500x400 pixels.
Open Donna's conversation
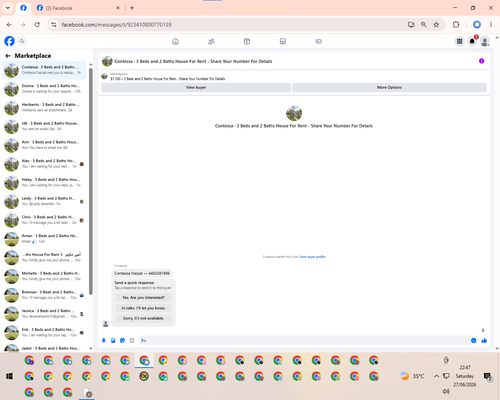click(44, 89)
